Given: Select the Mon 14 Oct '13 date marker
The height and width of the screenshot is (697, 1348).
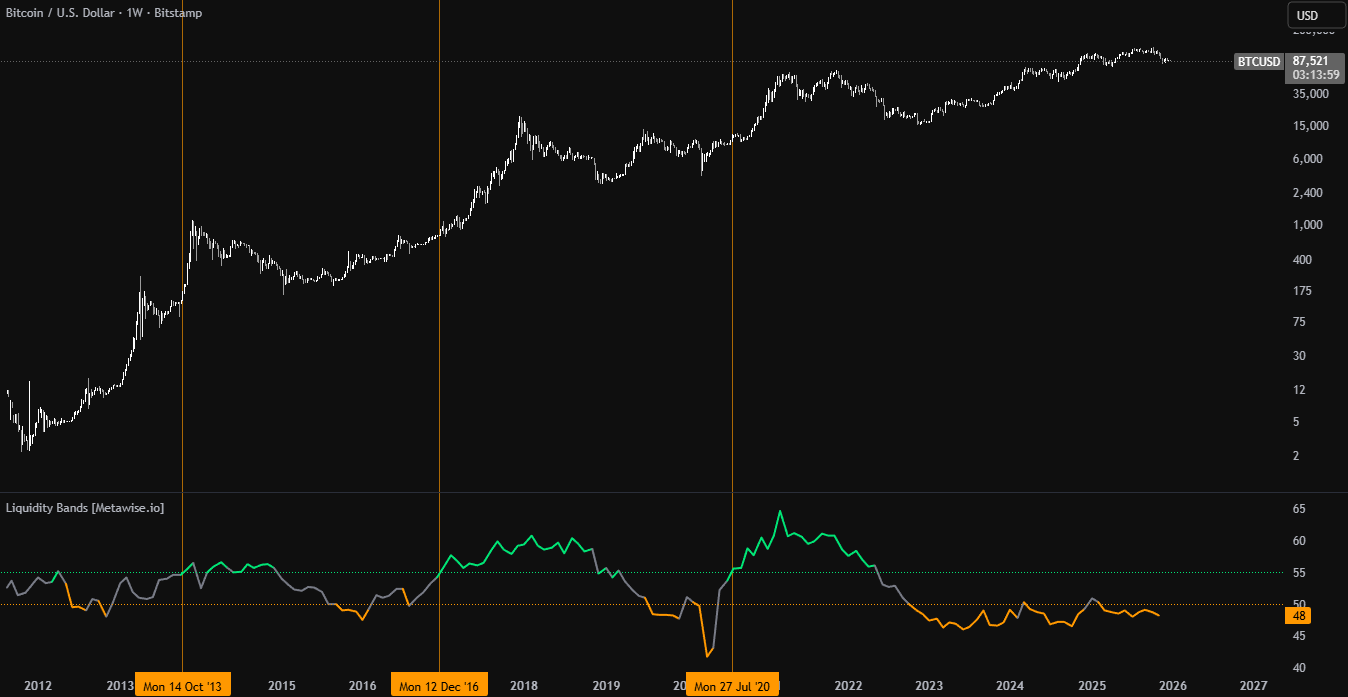Looking at the screenshot, I should click(183, 686).
